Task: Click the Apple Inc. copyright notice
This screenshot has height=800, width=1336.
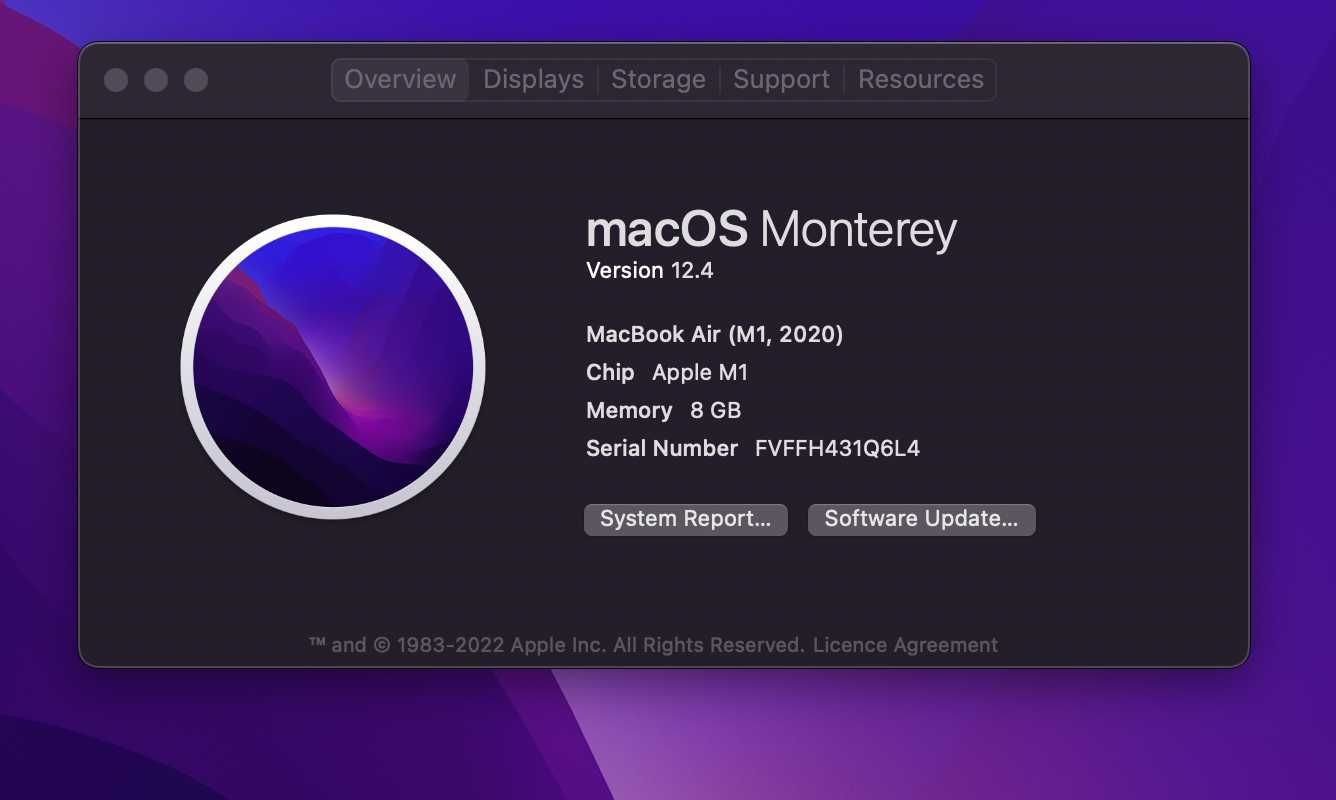Action: 557,645
